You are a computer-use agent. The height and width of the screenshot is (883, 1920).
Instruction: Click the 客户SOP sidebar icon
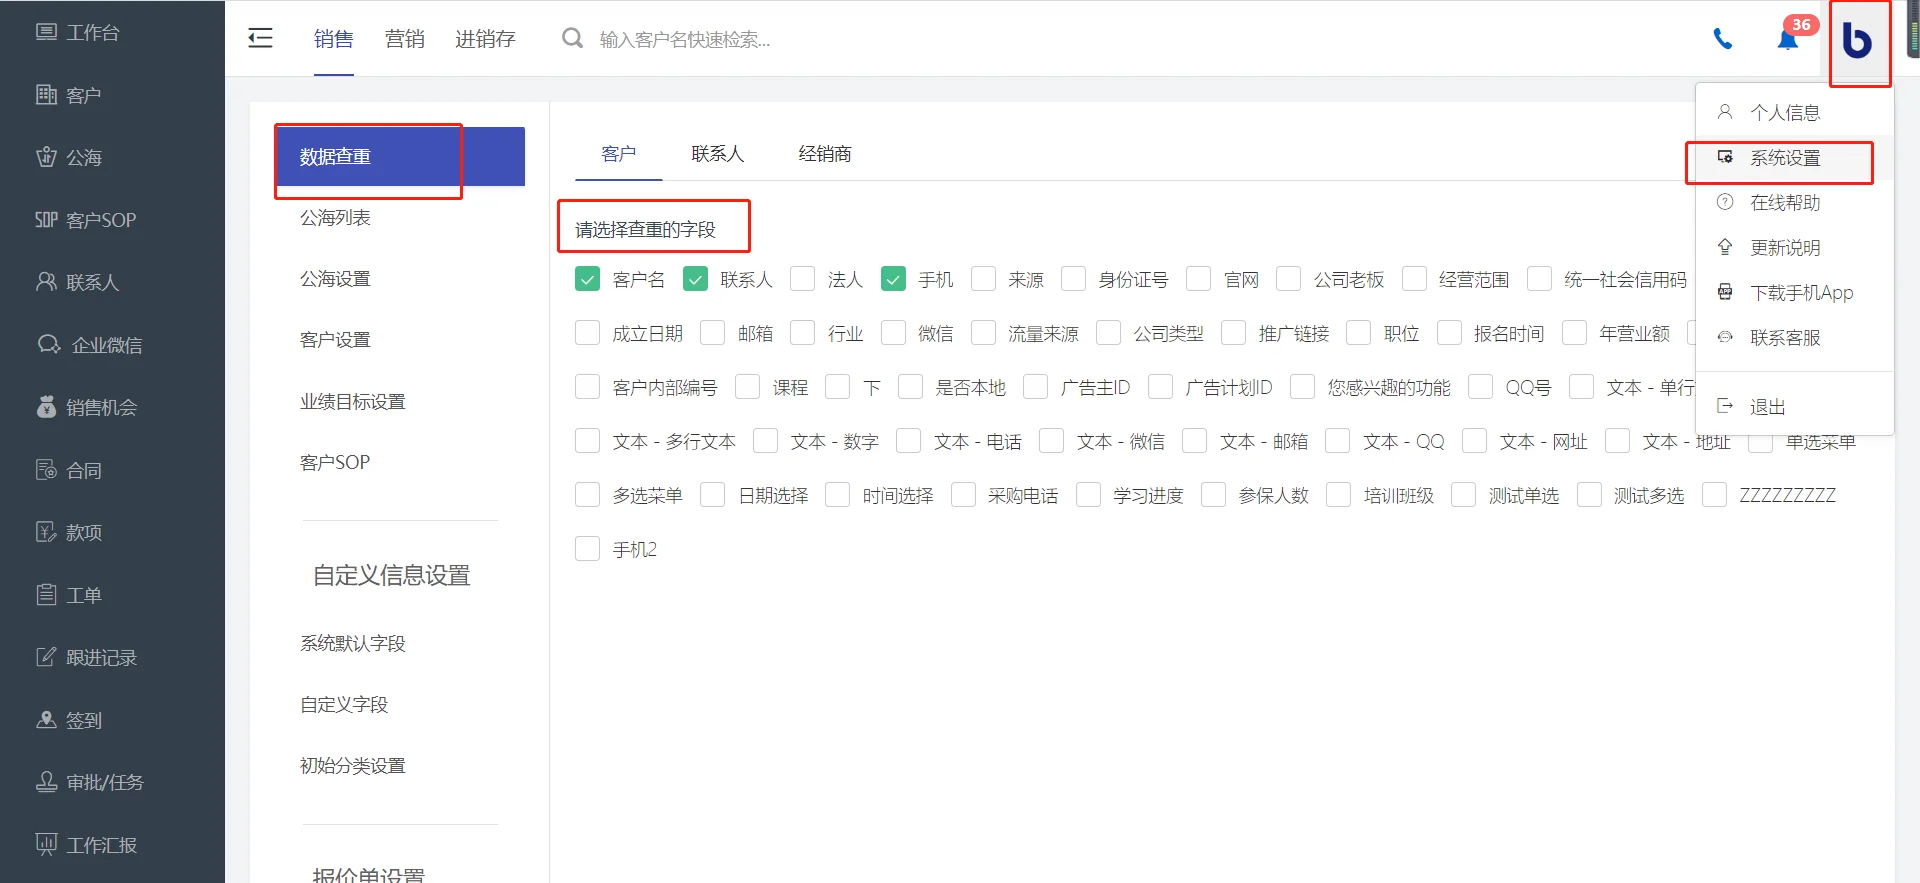click(x=46, y=220)
